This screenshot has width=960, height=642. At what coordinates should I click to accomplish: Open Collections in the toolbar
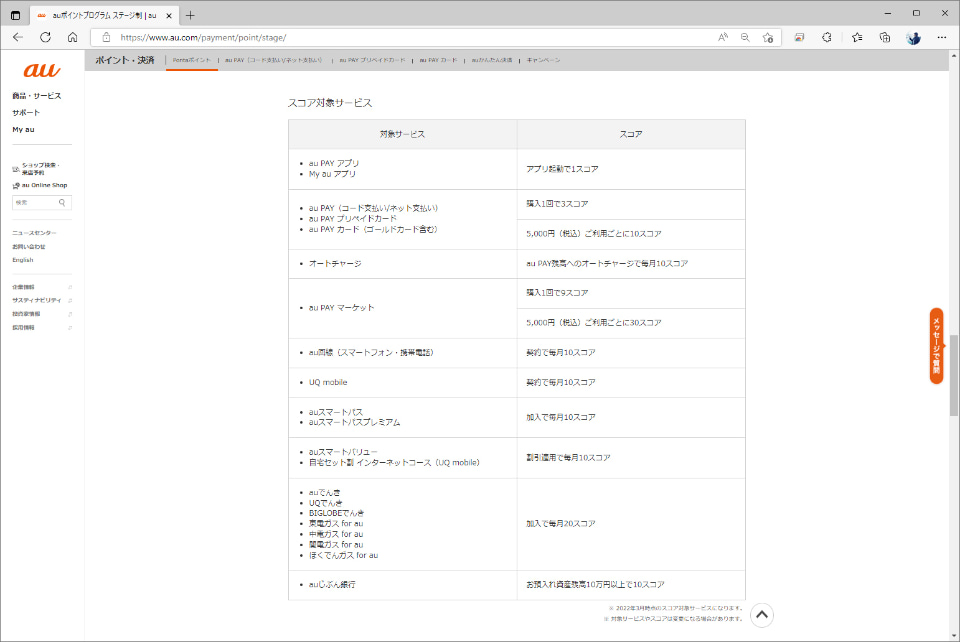[885, 37]
